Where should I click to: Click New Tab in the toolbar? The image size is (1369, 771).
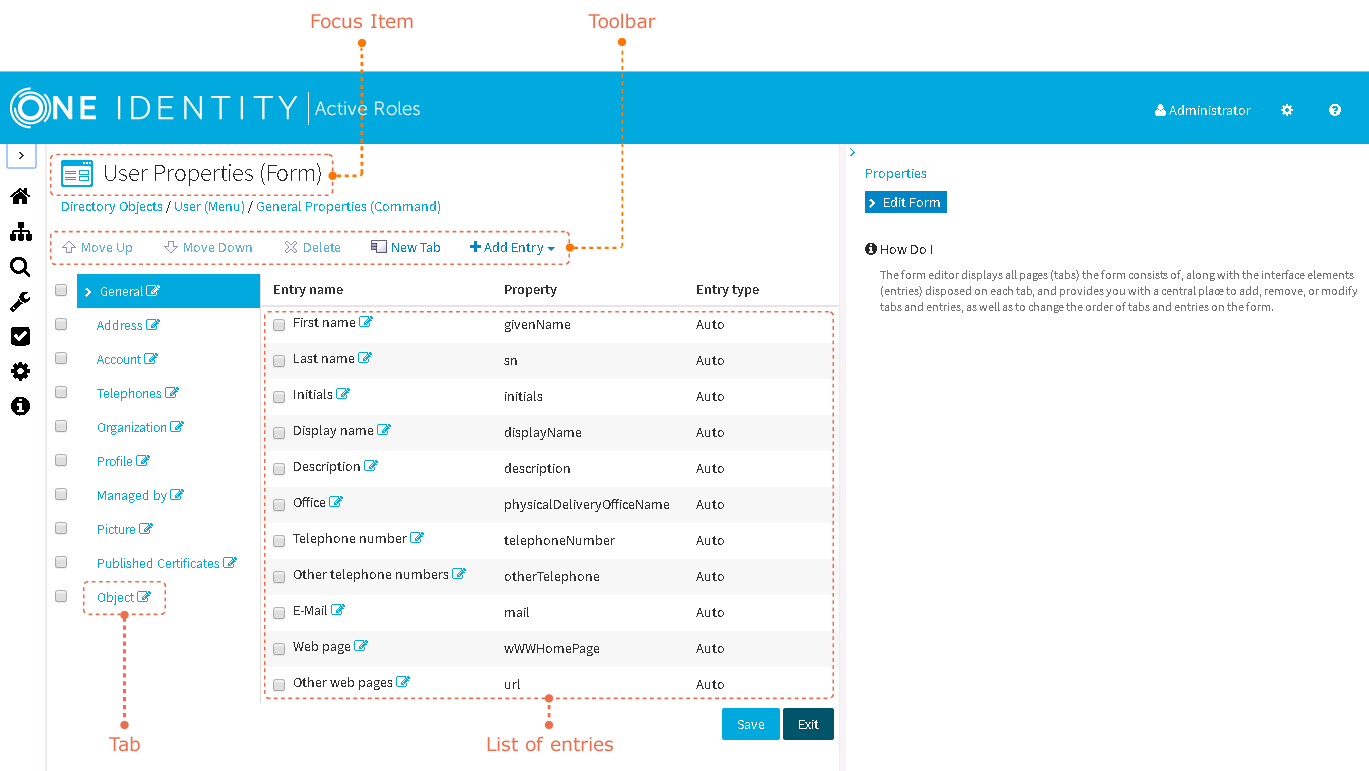[406, 248]
